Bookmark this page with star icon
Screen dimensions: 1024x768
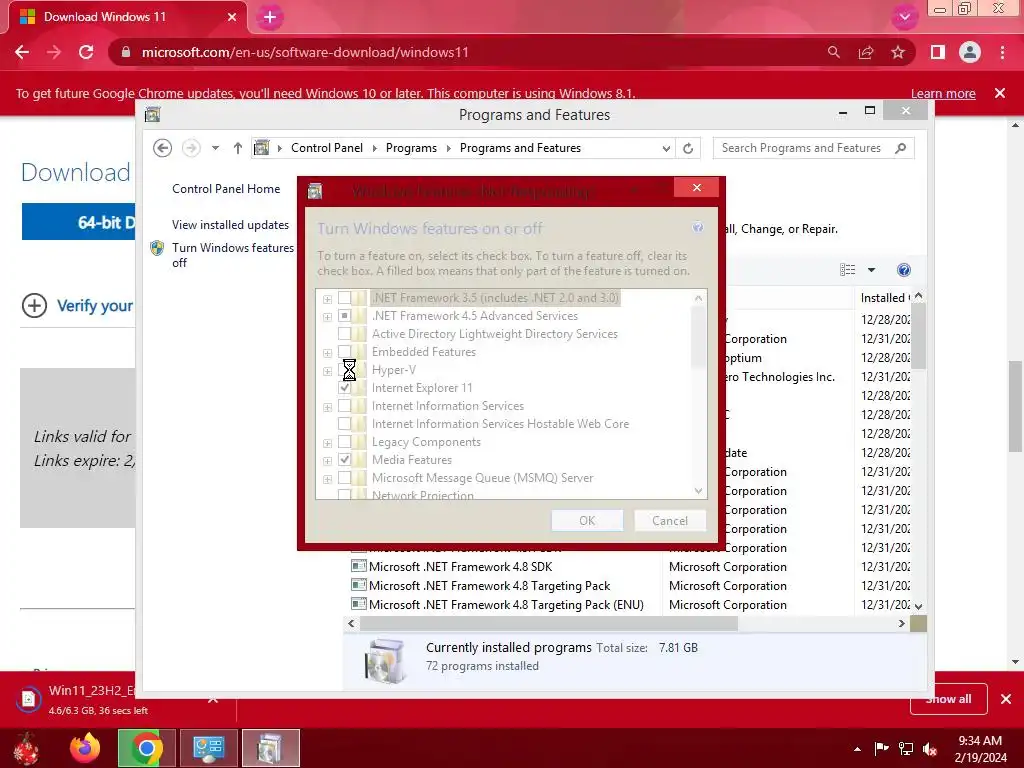898,52
